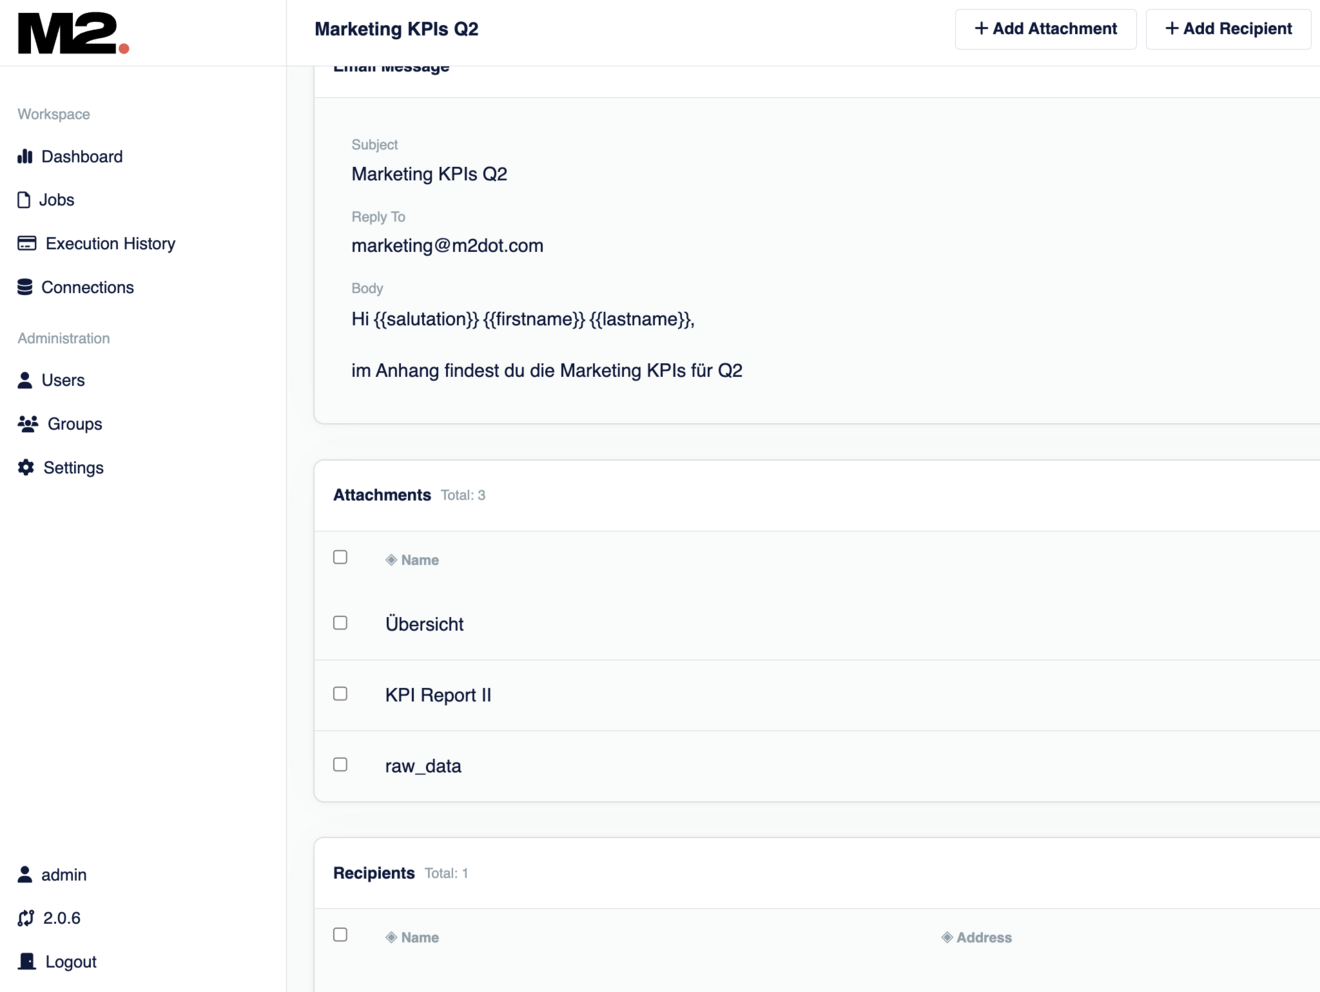Sort recipients by the Address column
This screenshot has height=992, width=1320.
tap(976, 937)
